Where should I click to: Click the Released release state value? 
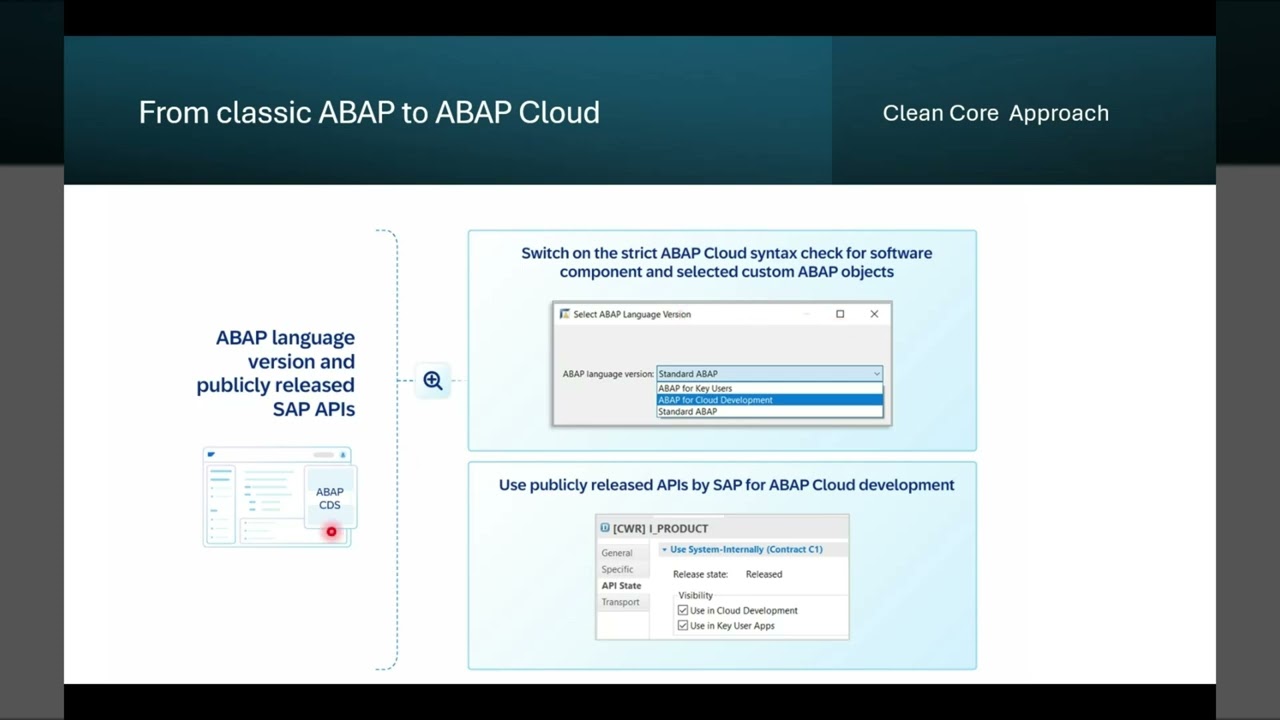point(764,574)
